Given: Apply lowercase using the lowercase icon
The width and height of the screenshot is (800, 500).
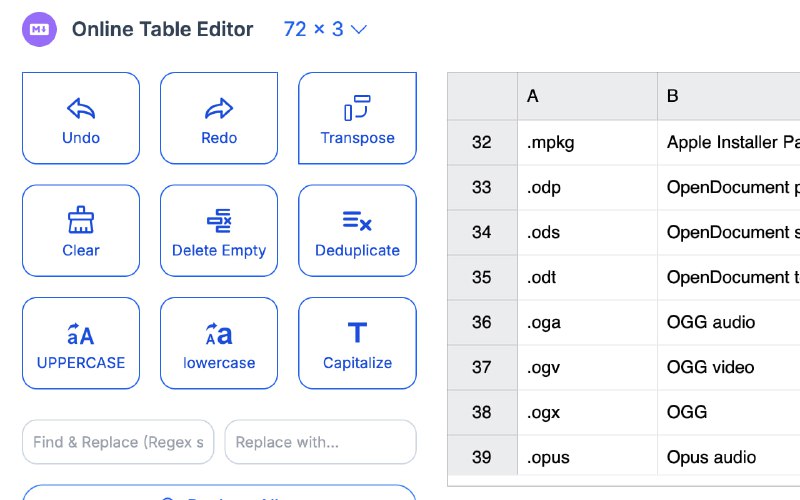Looking at the screenshot, I should pos(219,333).
